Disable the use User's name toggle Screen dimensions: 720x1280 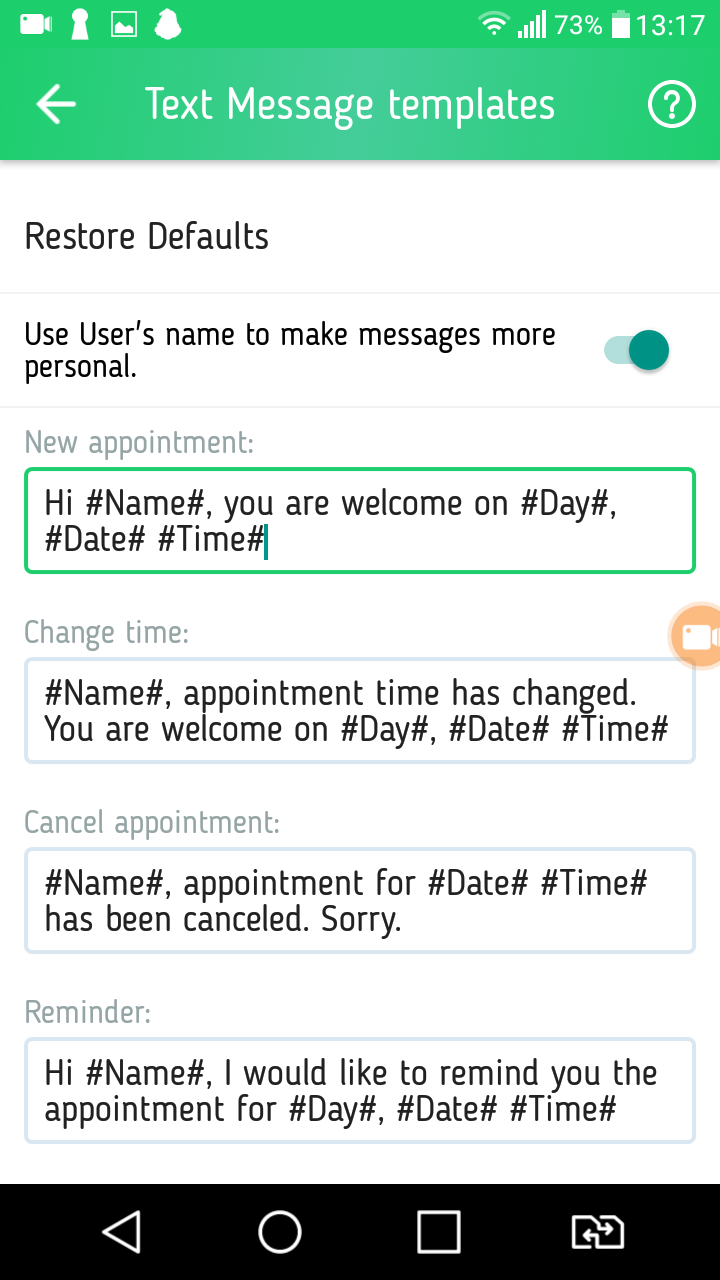coord(637,350)
